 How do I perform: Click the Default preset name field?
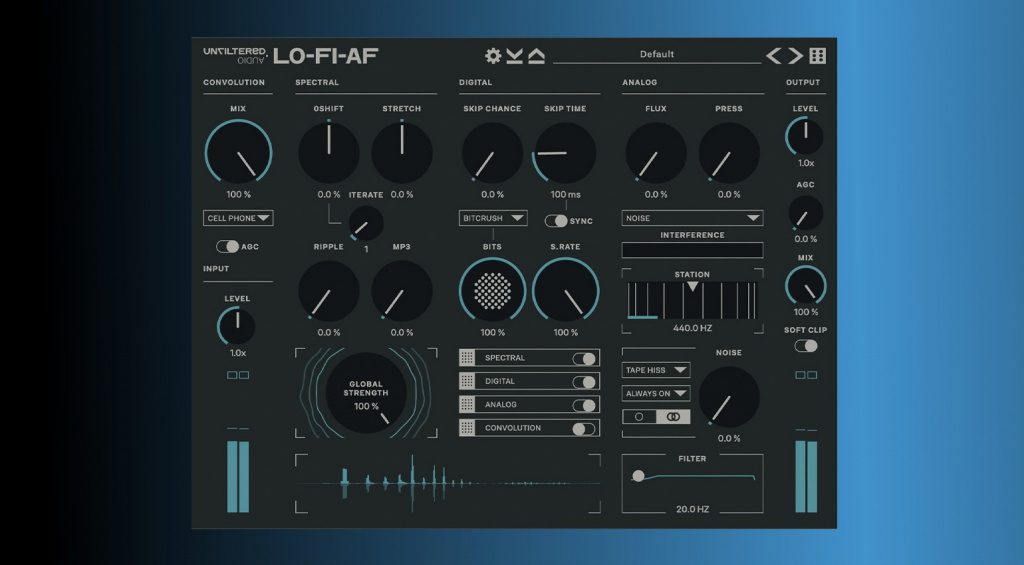pos(657,54)
